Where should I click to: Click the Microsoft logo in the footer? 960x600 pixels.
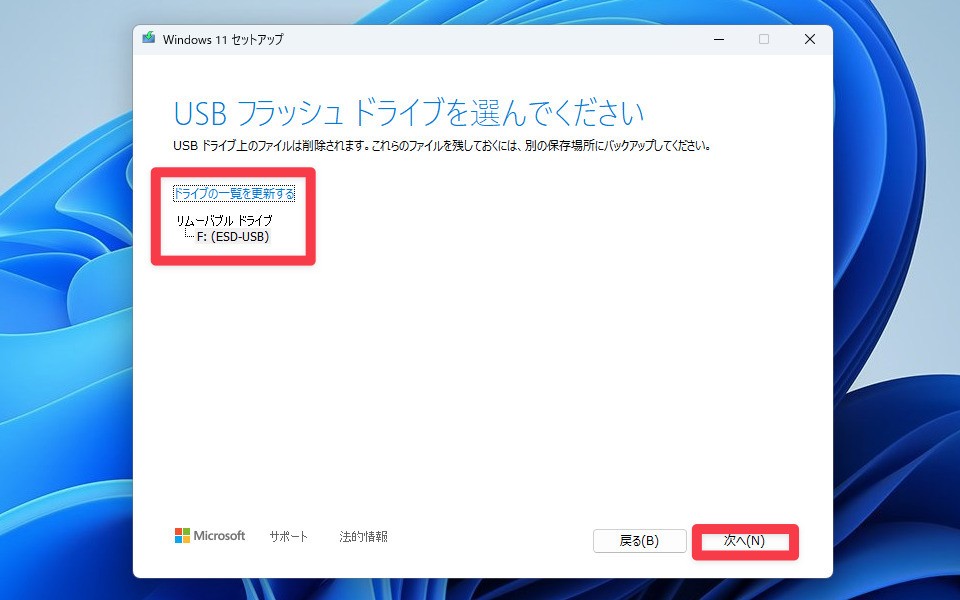click(x=210, y=535)
